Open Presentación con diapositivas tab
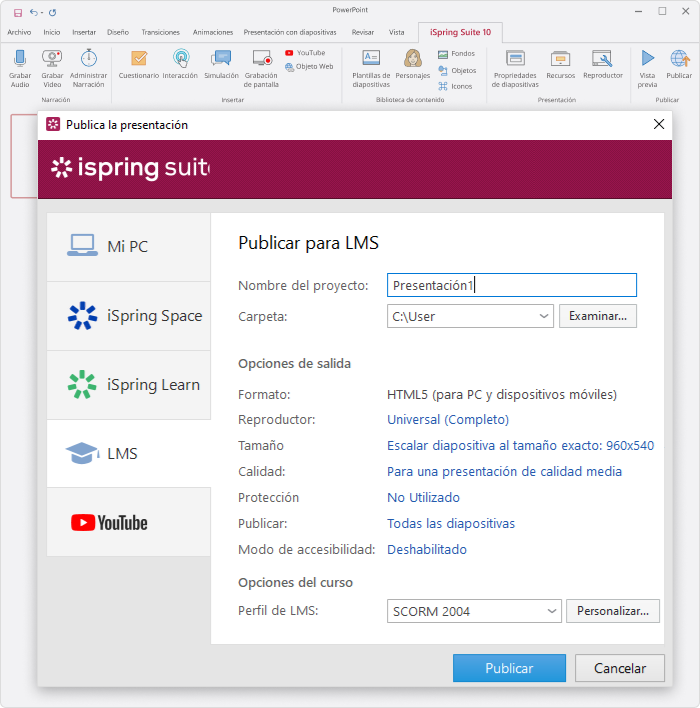Image resolution: width=700 pixels, height=708 pixels. pos(290,33)
